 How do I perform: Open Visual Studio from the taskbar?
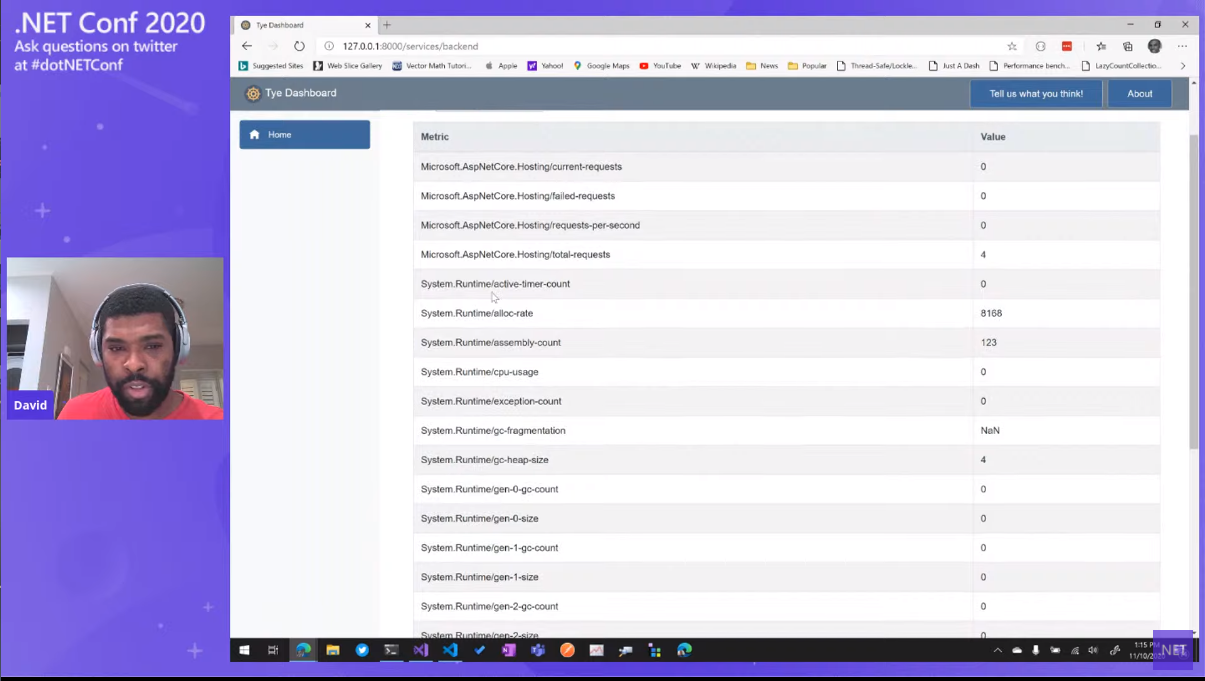pyautogui.click(x=421, y=650)
